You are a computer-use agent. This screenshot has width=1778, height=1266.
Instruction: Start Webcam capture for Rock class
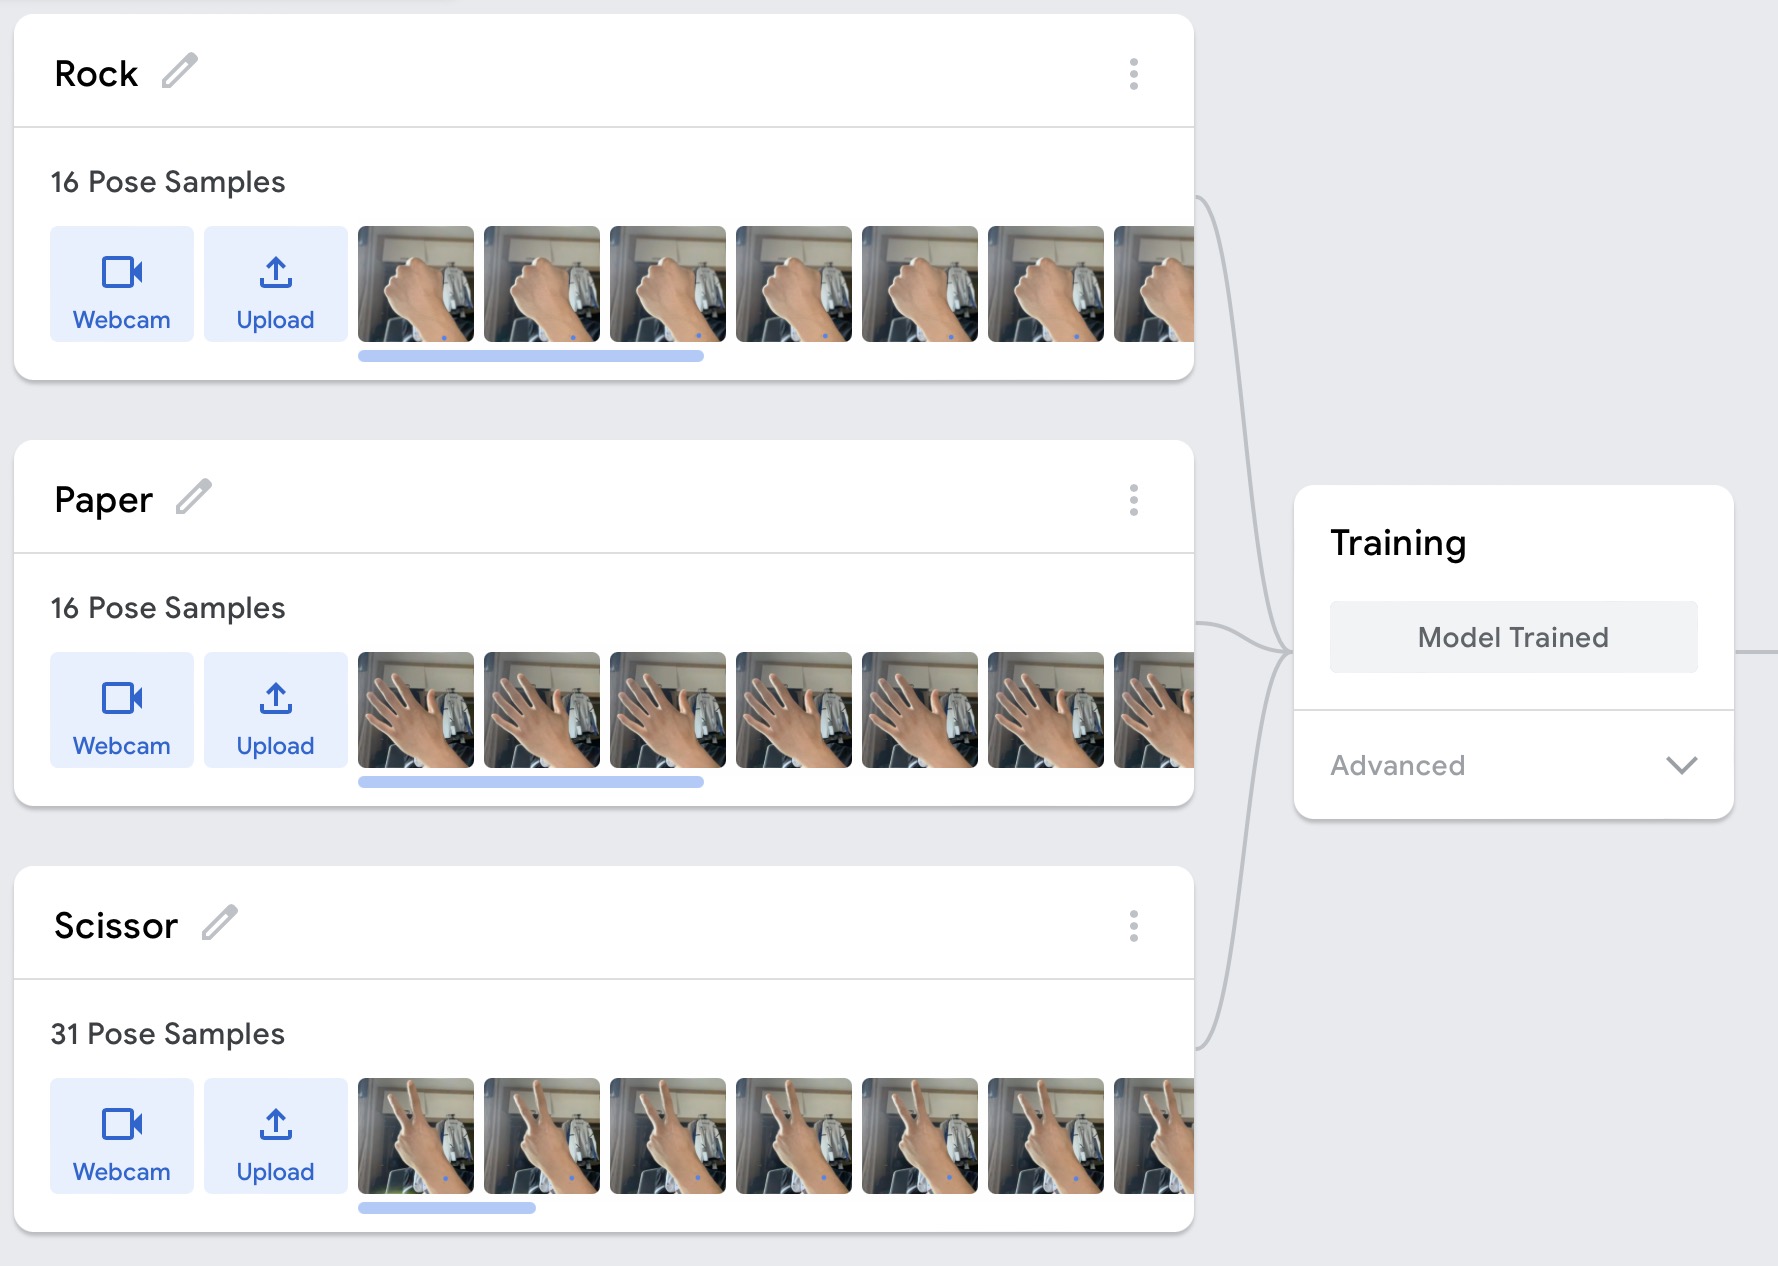tap(122, 284)
